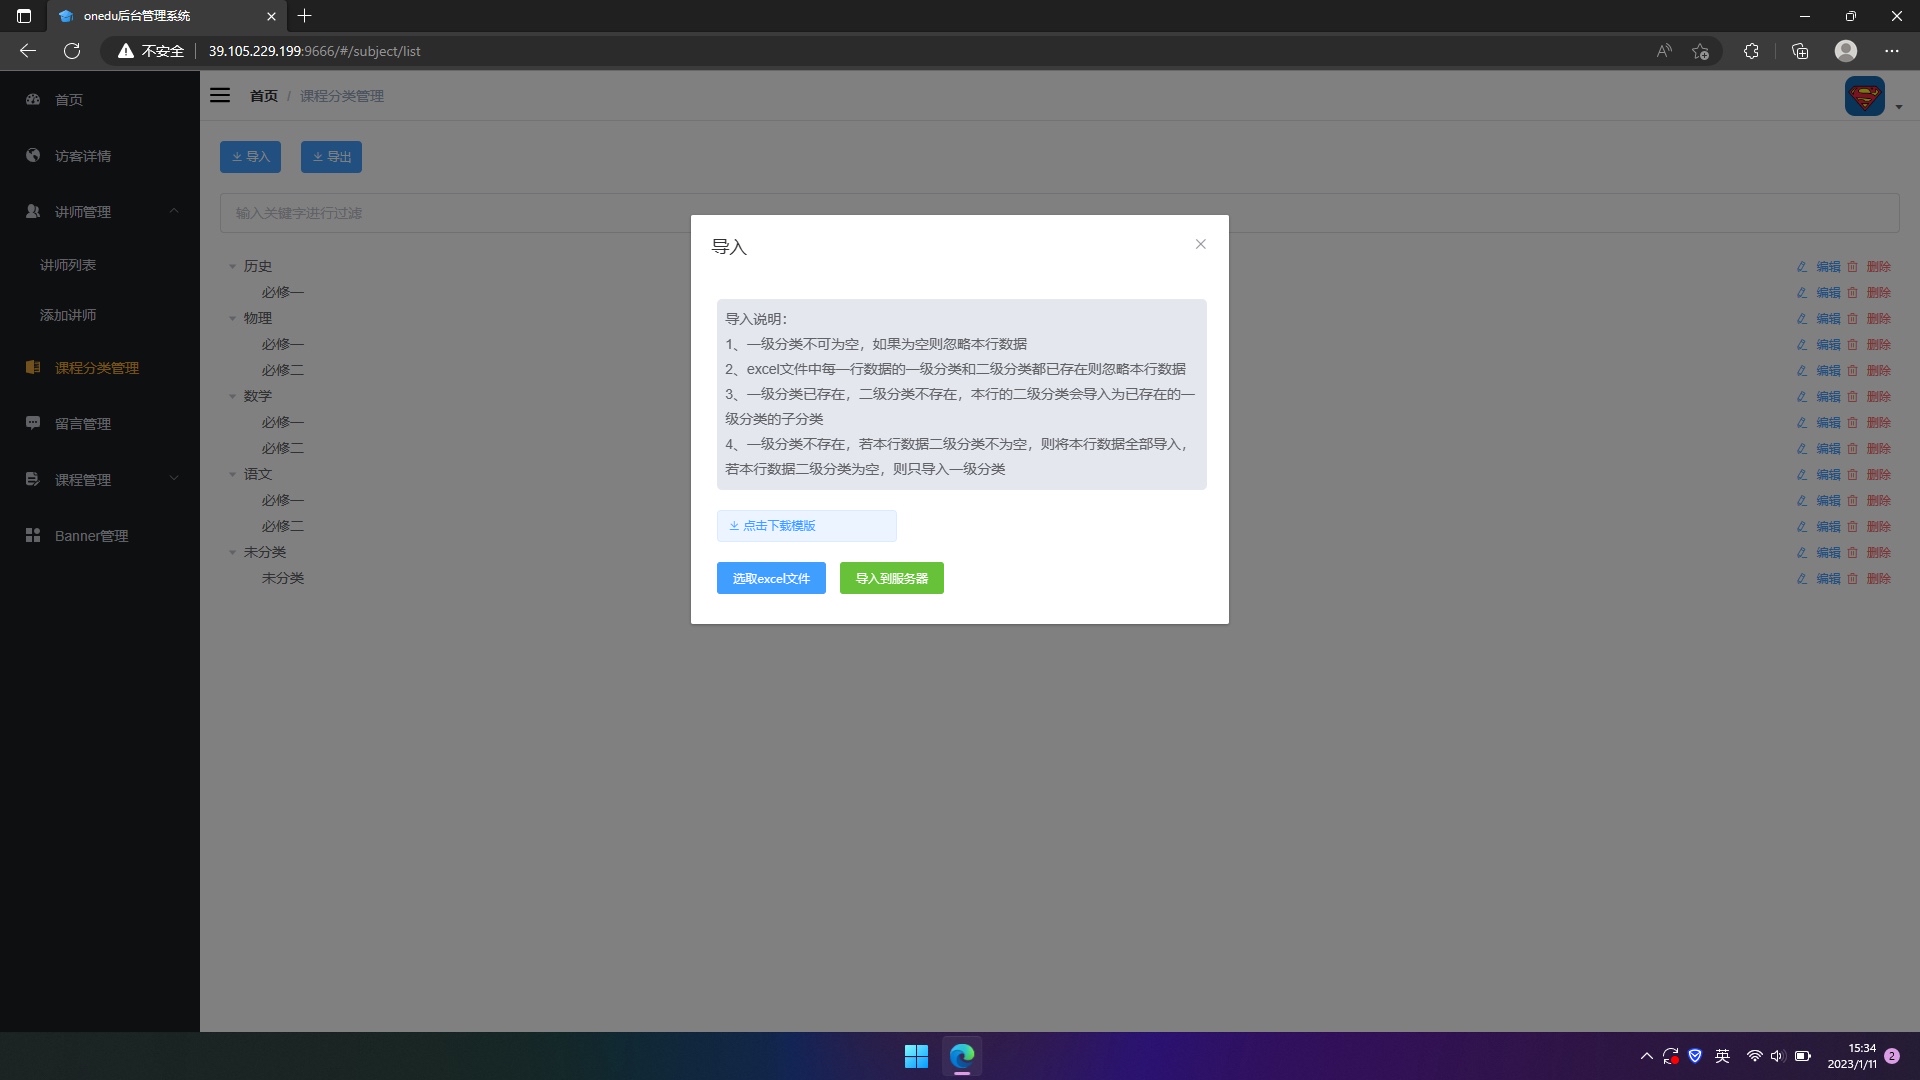Collapse the 讲师管理 sidebar menu
The width and height of the screenshot is (1920, 1080).
(x=100, y=211)
